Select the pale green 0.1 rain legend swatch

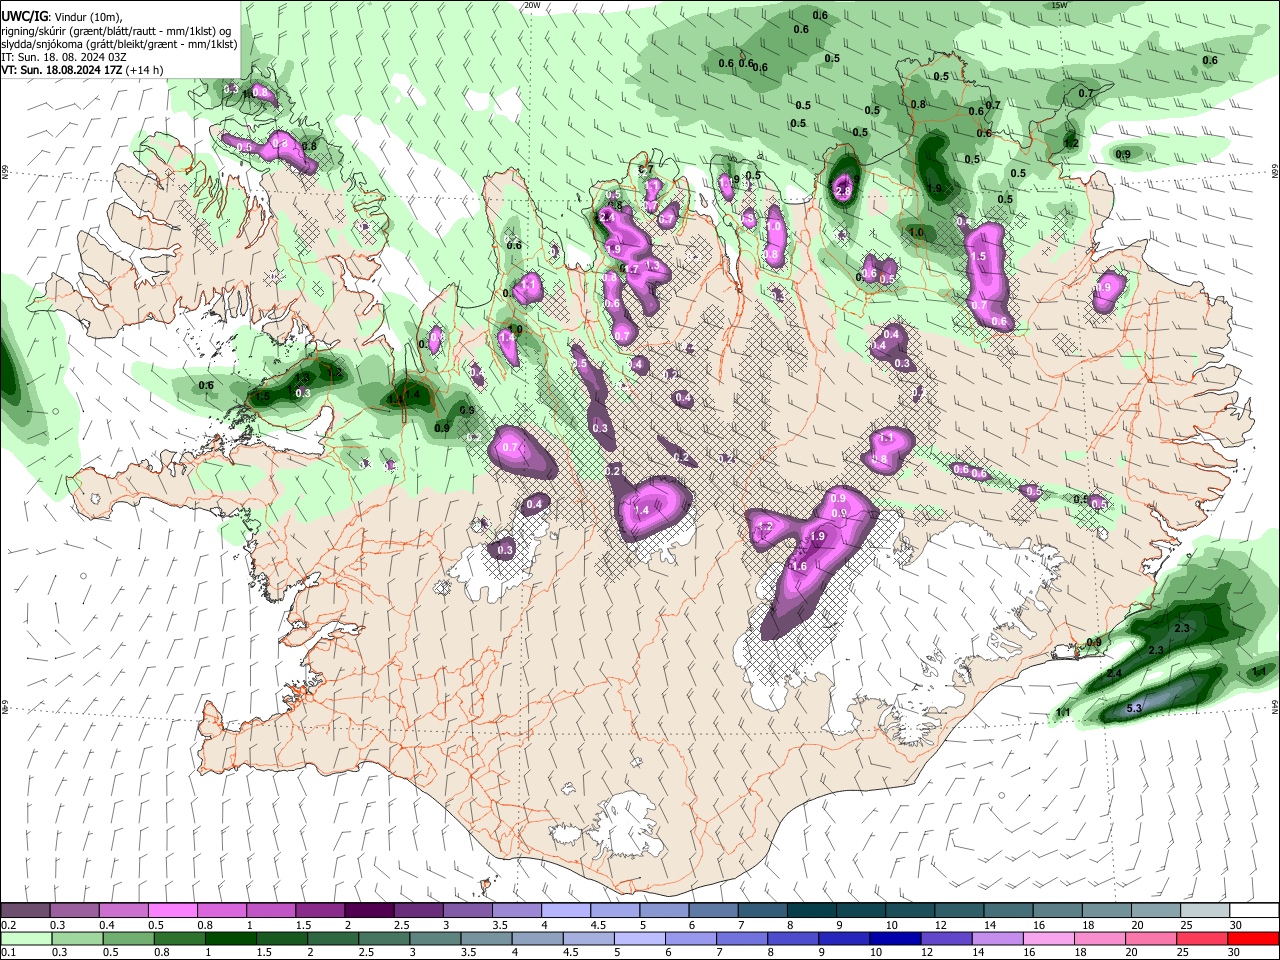(25, 938)
